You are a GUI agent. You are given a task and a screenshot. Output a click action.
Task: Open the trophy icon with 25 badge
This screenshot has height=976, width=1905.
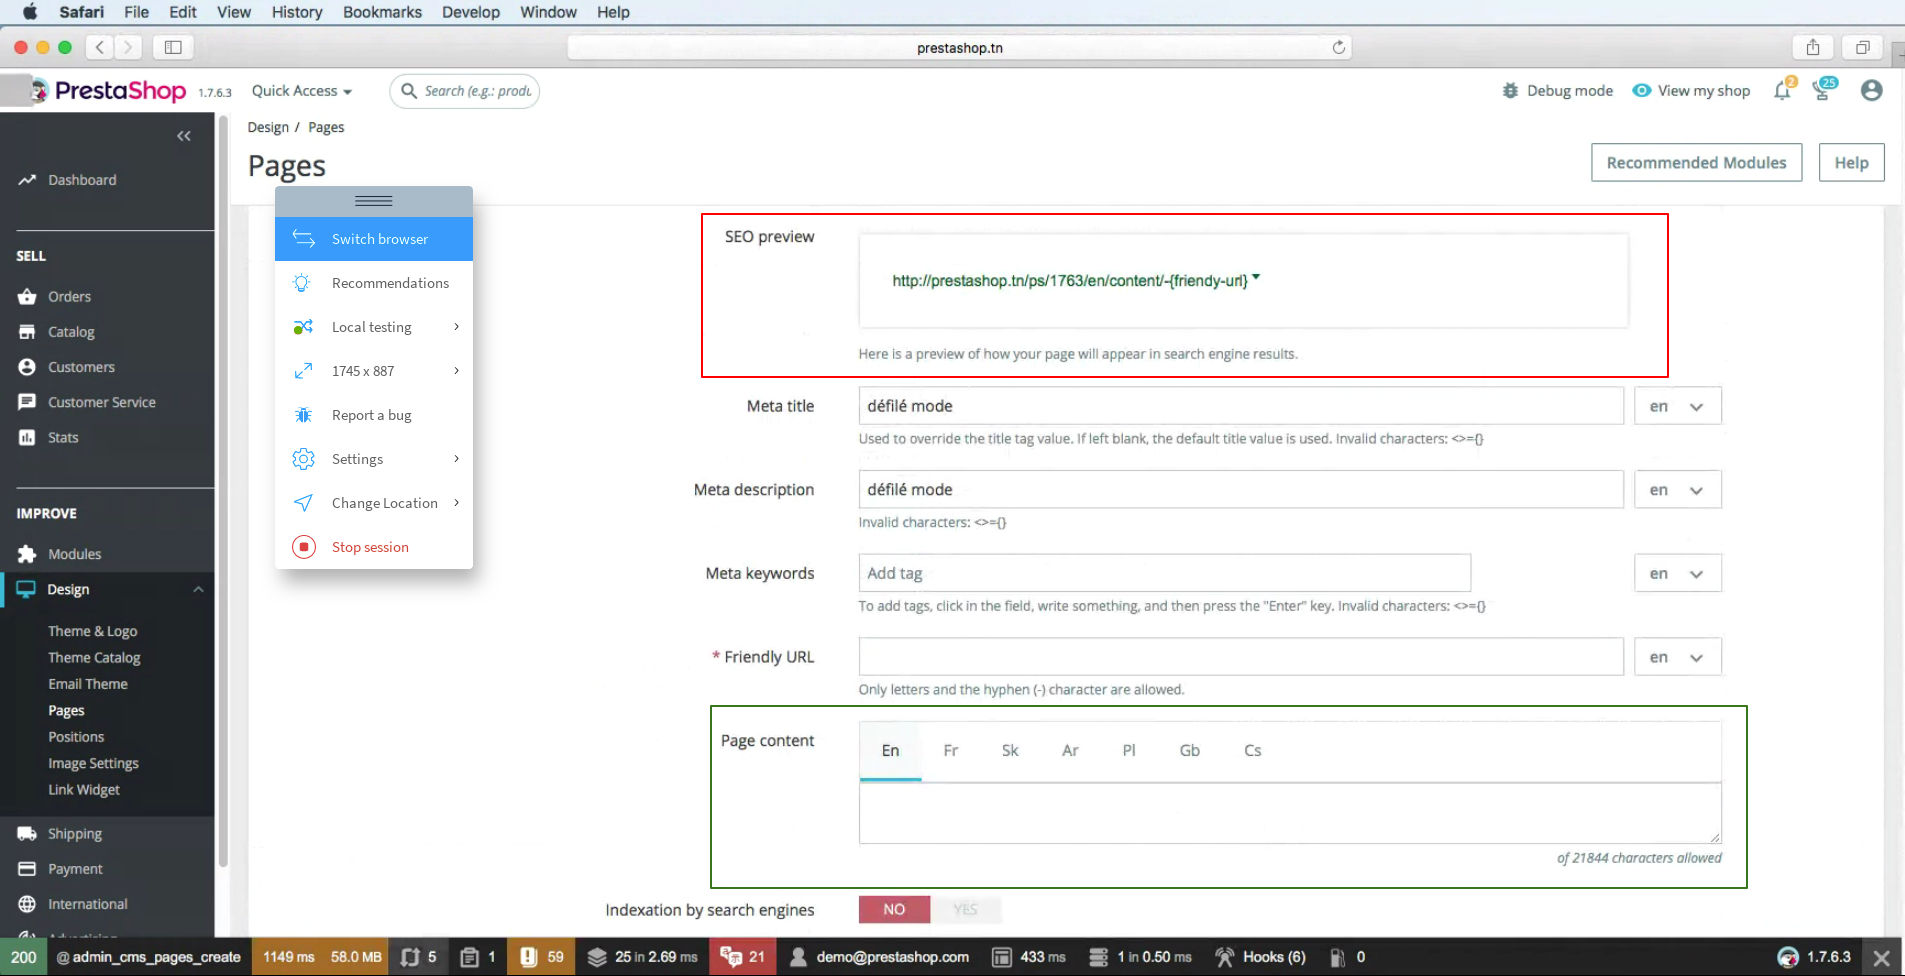click(1824, 90)
